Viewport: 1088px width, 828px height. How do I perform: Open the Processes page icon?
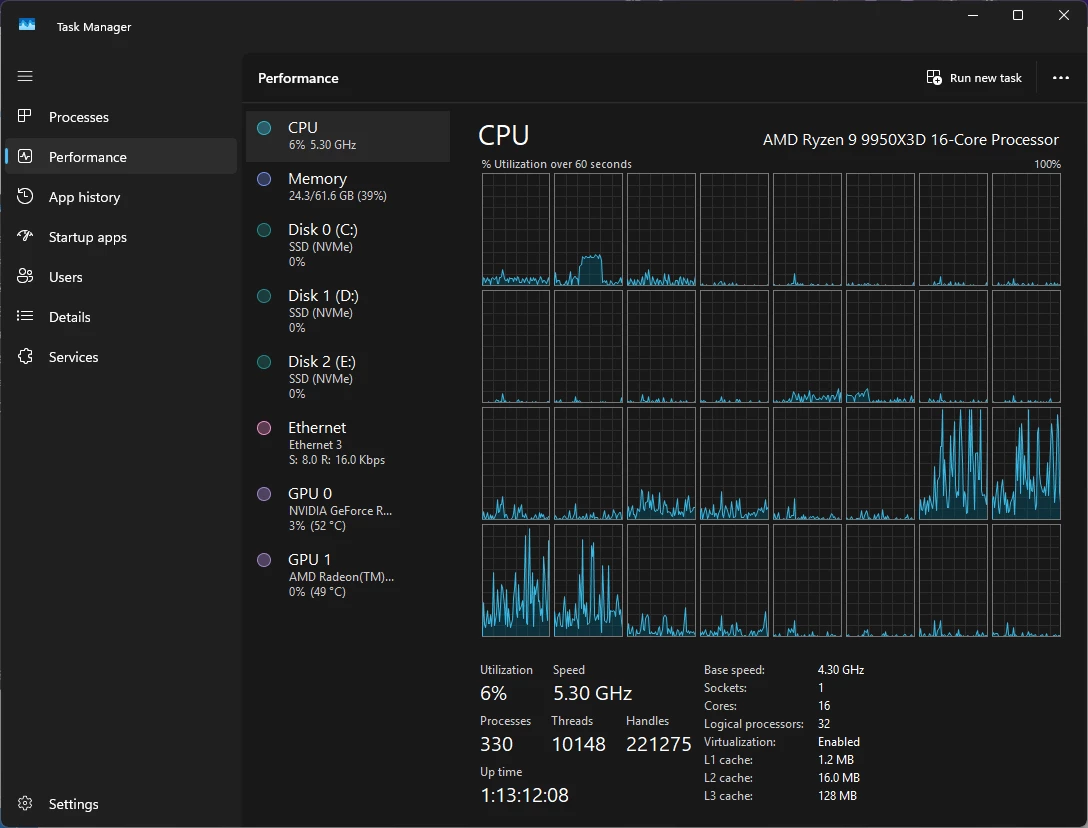(26, 117)
